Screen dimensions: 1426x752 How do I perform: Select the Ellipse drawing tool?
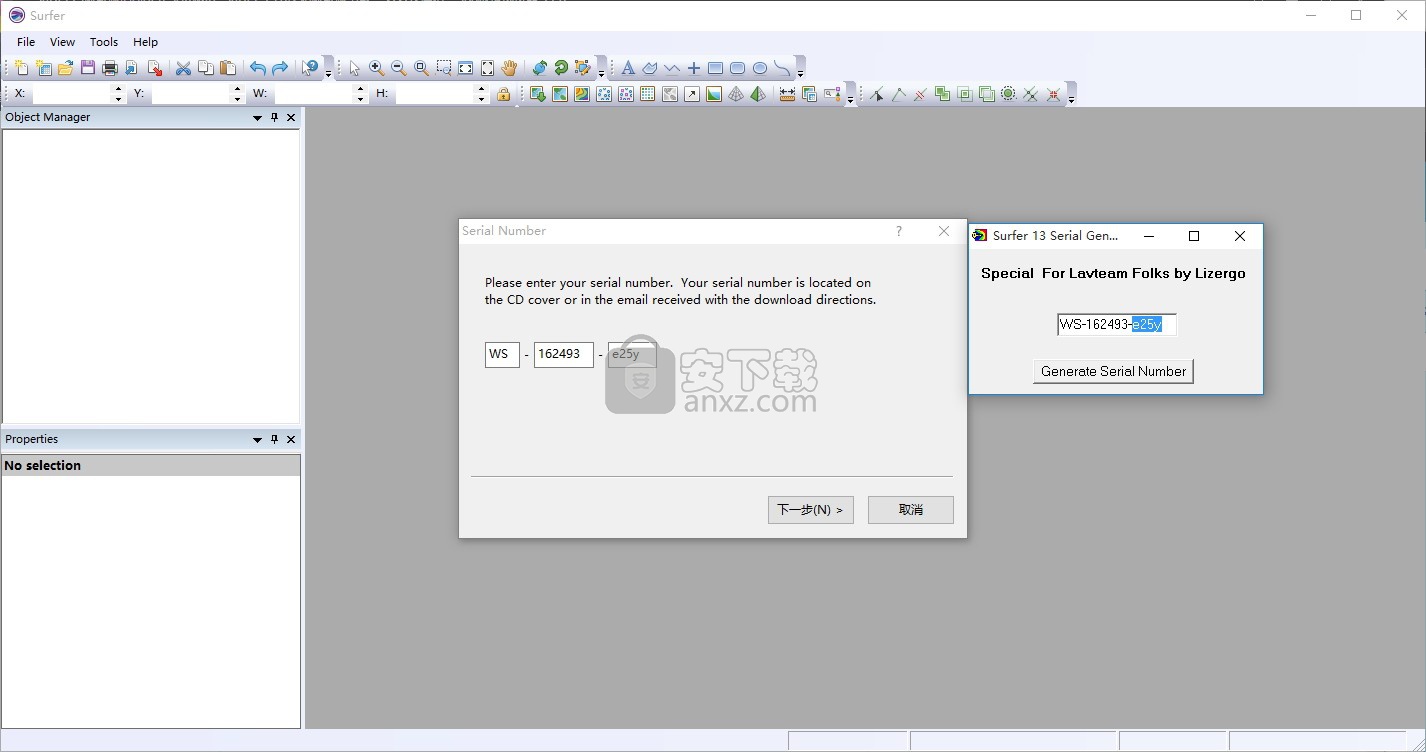pyautogui.click(x=759, y=68)
